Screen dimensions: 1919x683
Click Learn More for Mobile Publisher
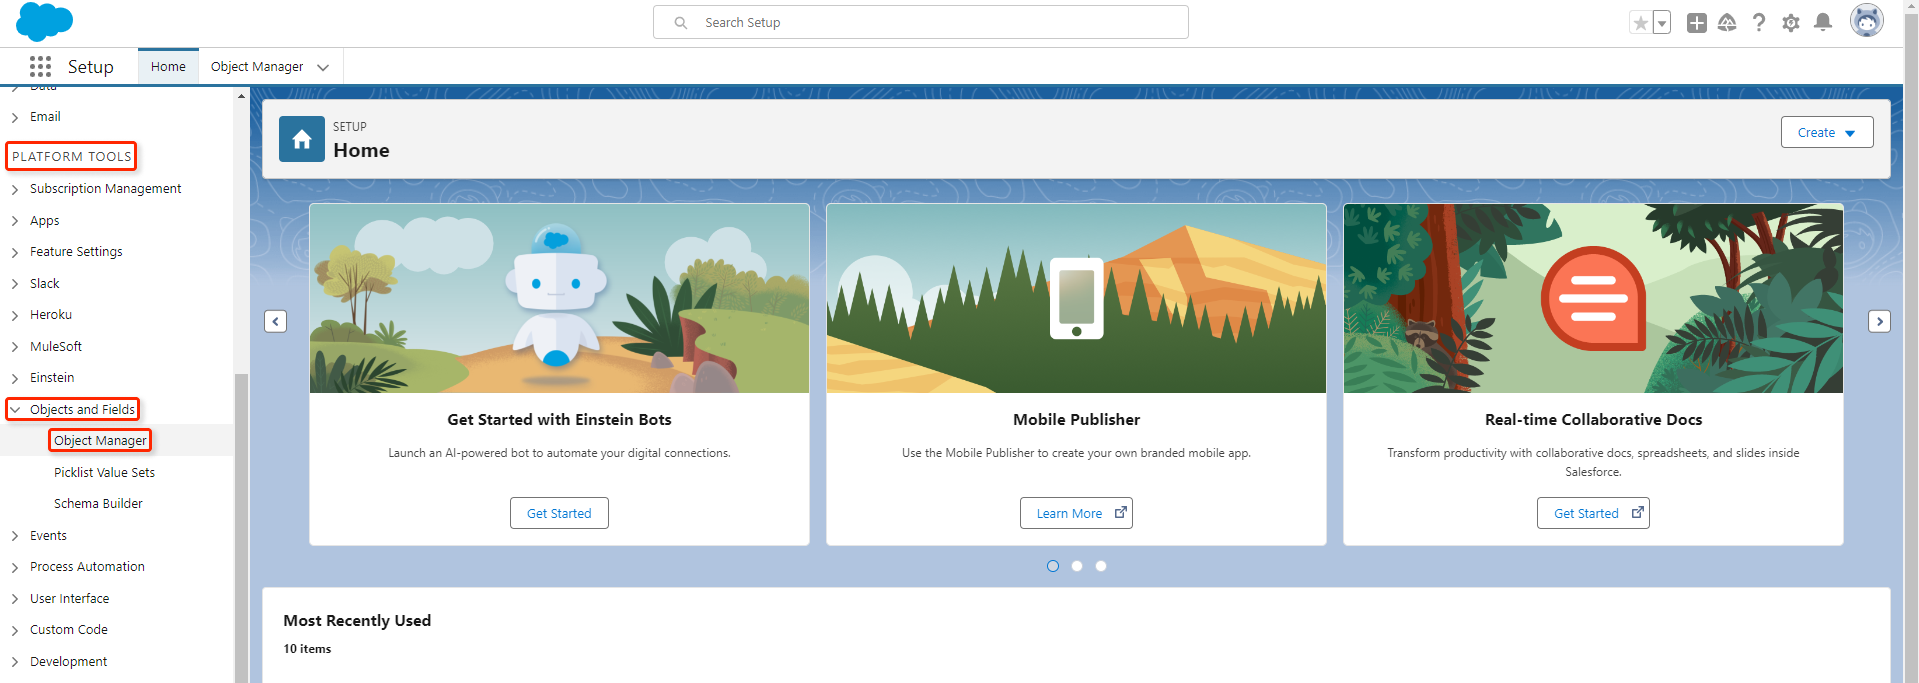click(x=1076, y=513)
